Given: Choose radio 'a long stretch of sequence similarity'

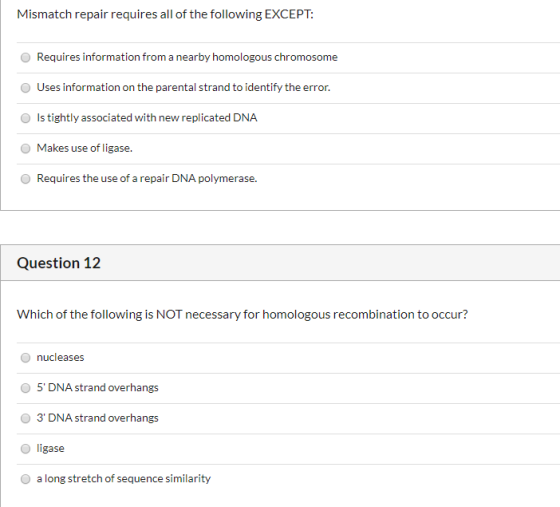Looking at the screenshot, I should click(25, 479).
